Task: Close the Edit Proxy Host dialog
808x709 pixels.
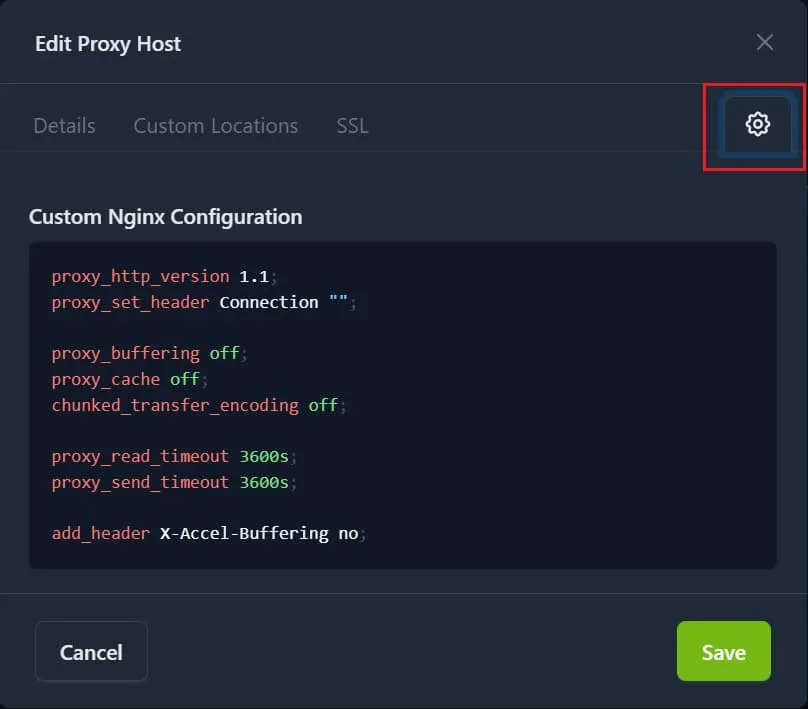Action: click(764, 42)
